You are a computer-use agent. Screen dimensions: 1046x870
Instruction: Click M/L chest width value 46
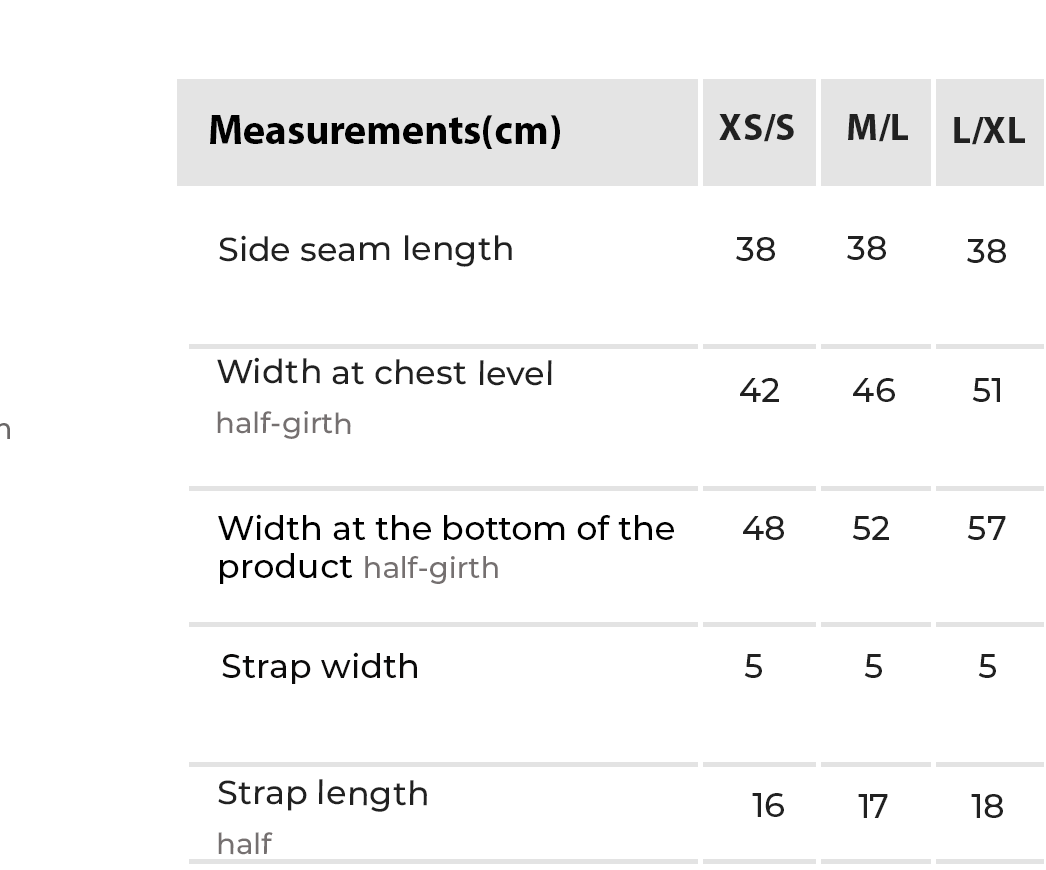click(x=874, y=390)
